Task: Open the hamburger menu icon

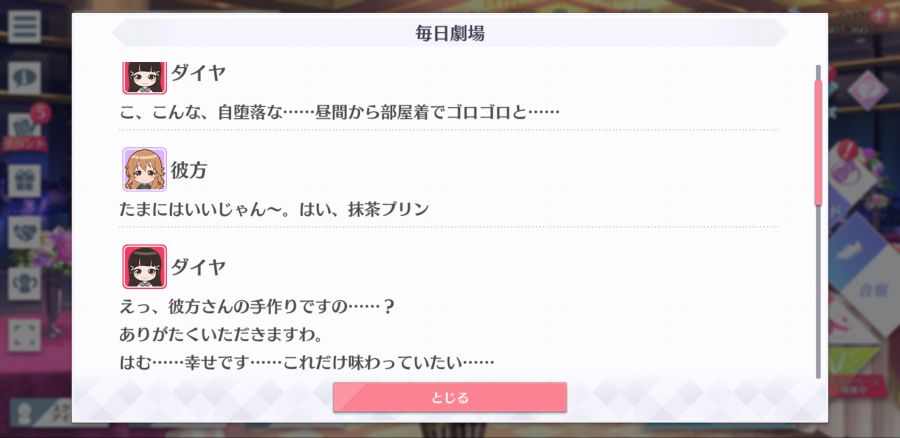Action: tap(24, 26)
